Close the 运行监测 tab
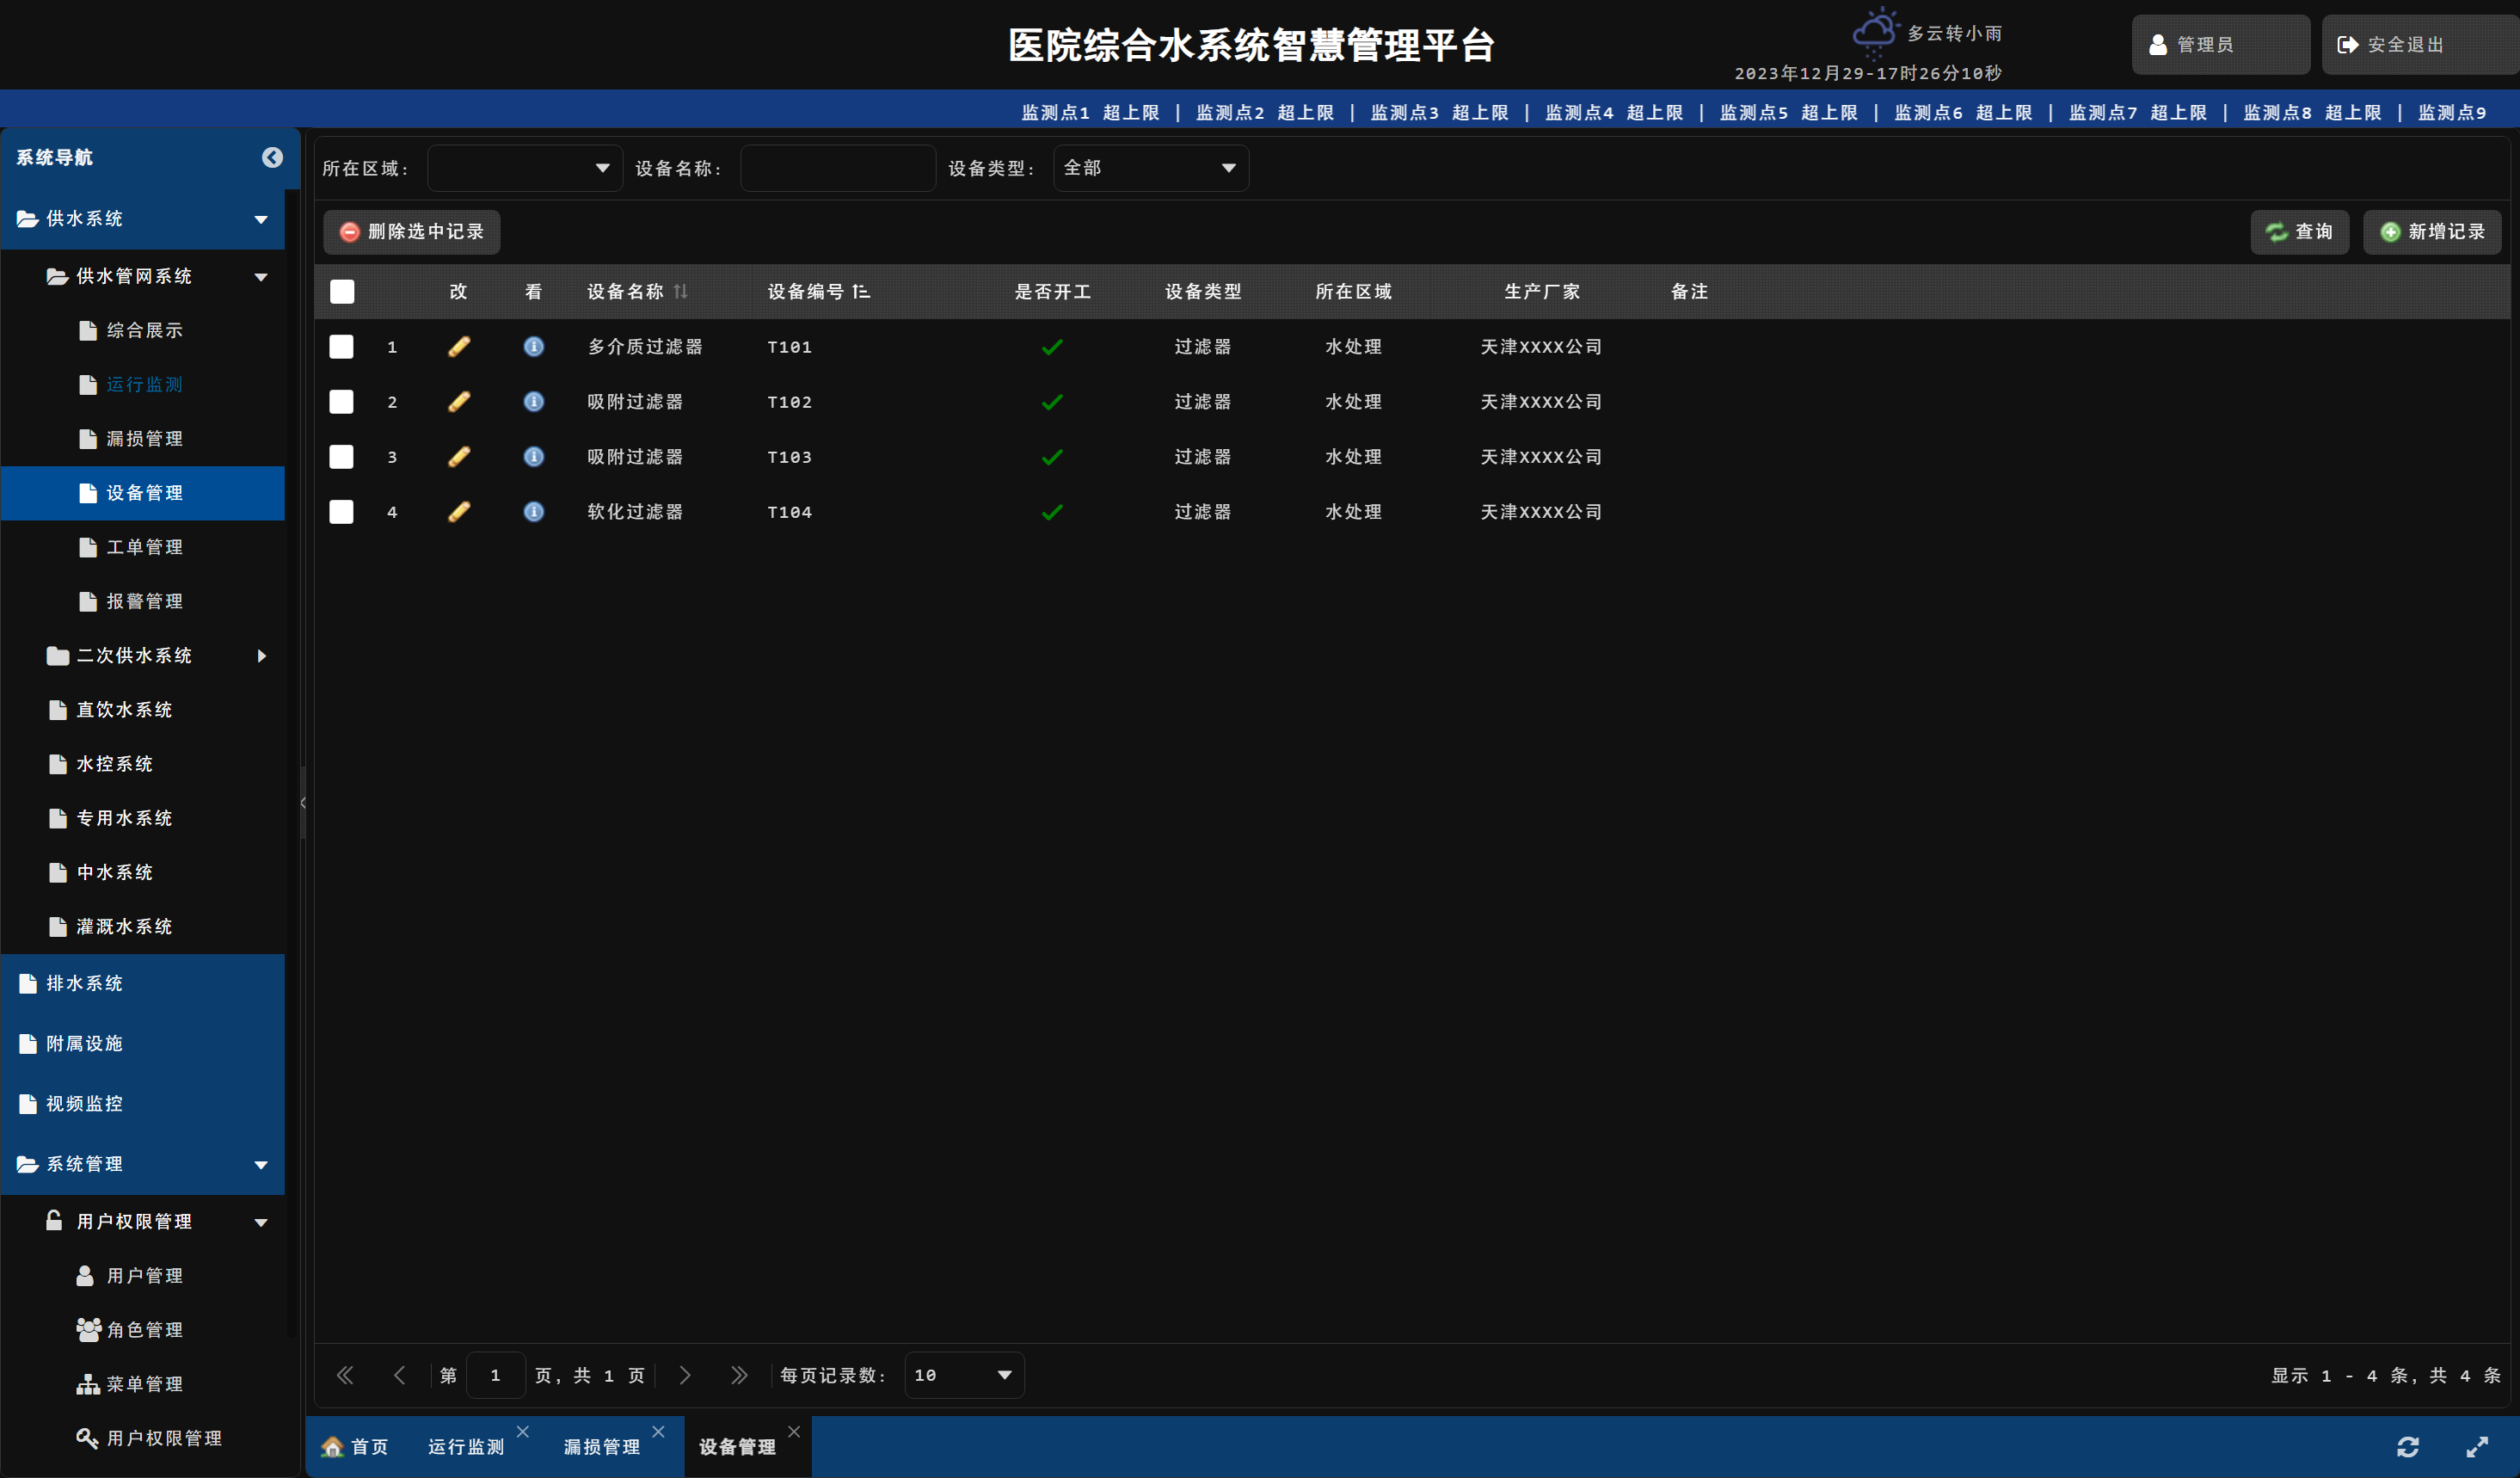The image size is (2520, 1478). pyautogui.click(x=523, y=1432)
